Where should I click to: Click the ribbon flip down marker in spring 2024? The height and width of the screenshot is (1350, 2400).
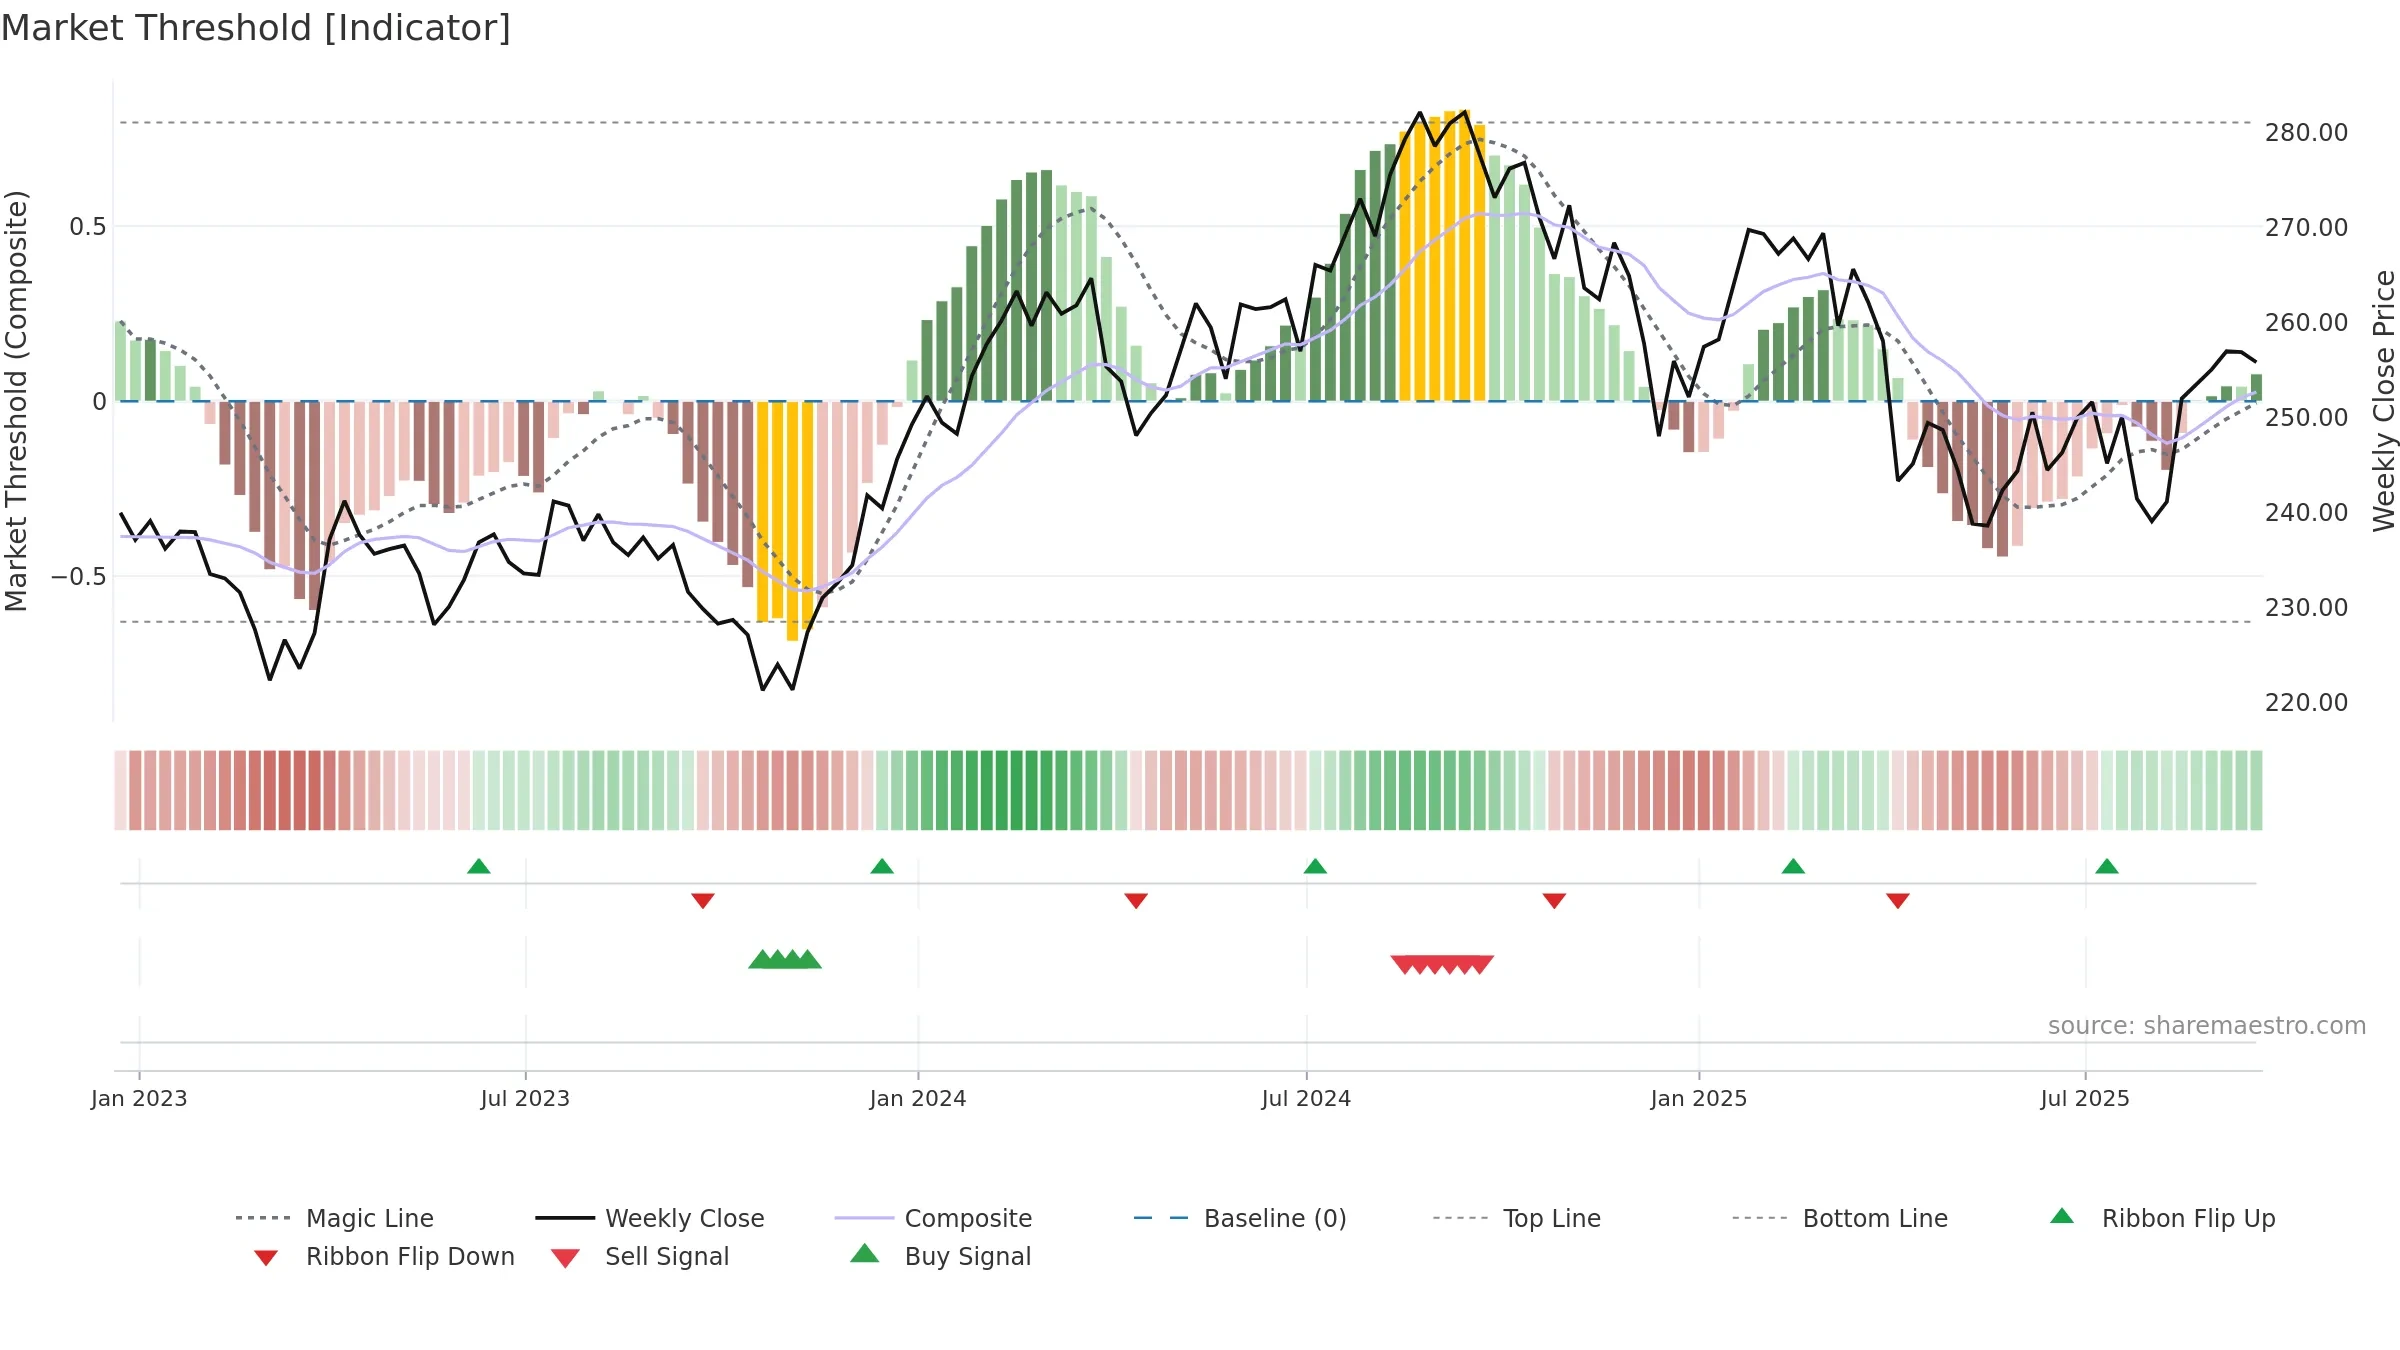pos(1136,901)
